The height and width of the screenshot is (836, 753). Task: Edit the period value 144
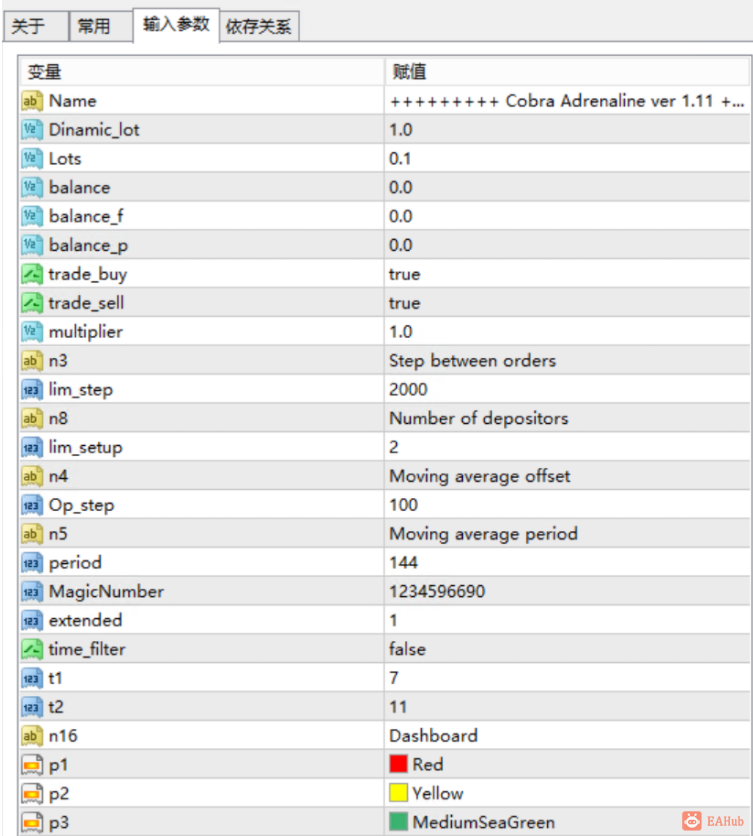click(567, 562)
